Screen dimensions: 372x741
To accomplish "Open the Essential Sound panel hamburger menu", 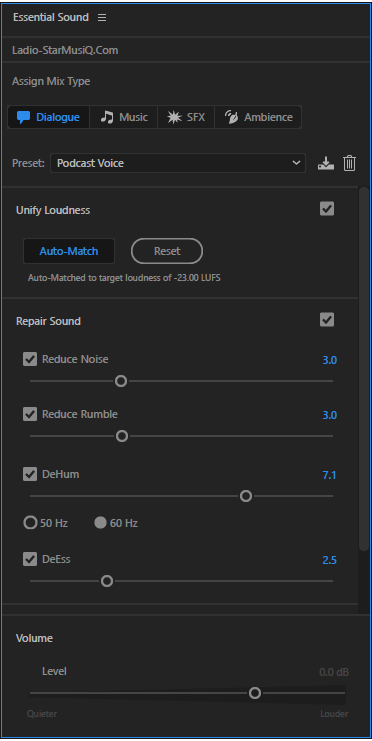I will click(102, 17).
